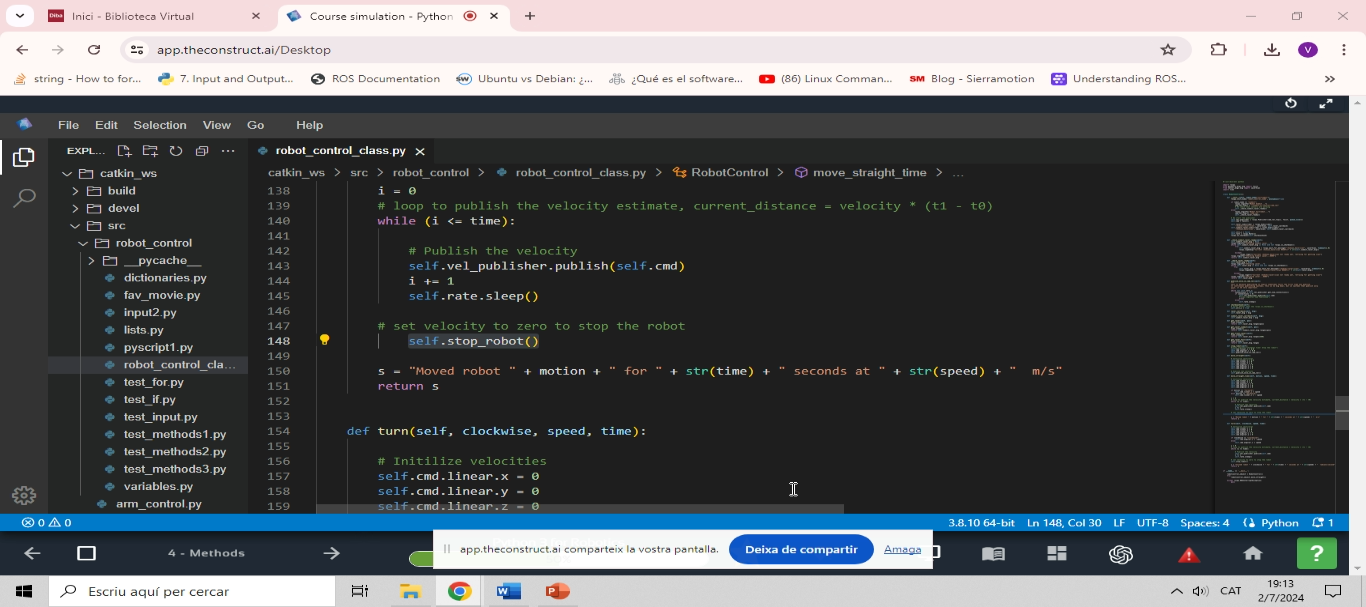Image resolution: width=1366 pixels, height=607 pixels.
Task: Click the Chrome address bar
Action: [650, 50]
